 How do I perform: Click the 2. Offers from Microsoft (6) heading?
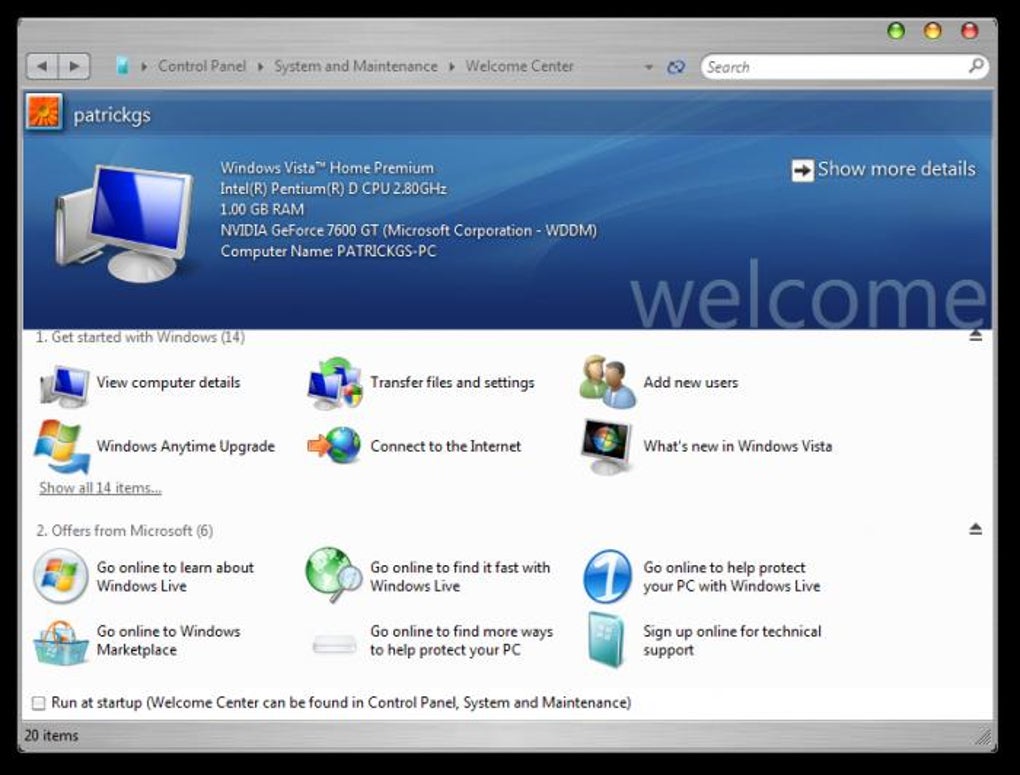pyautogui.click(x=124, y=531)
